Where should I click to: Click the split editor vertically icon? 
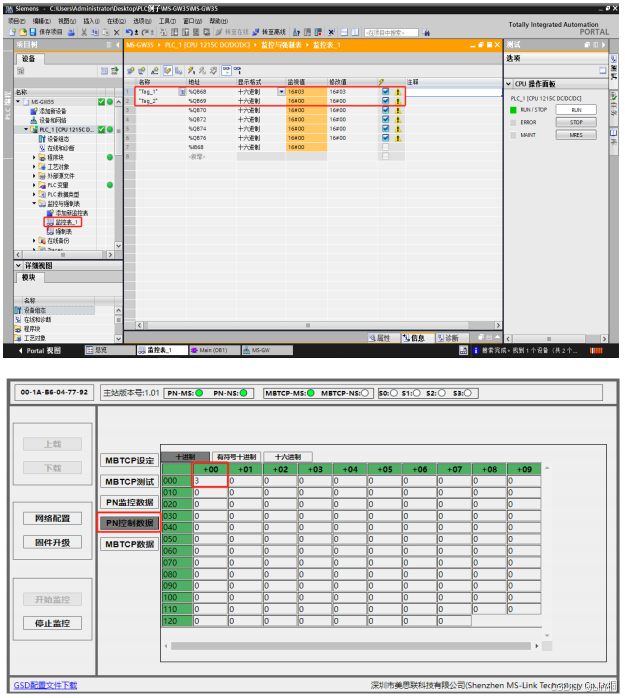pyautogui.click(x=355, y=32)
